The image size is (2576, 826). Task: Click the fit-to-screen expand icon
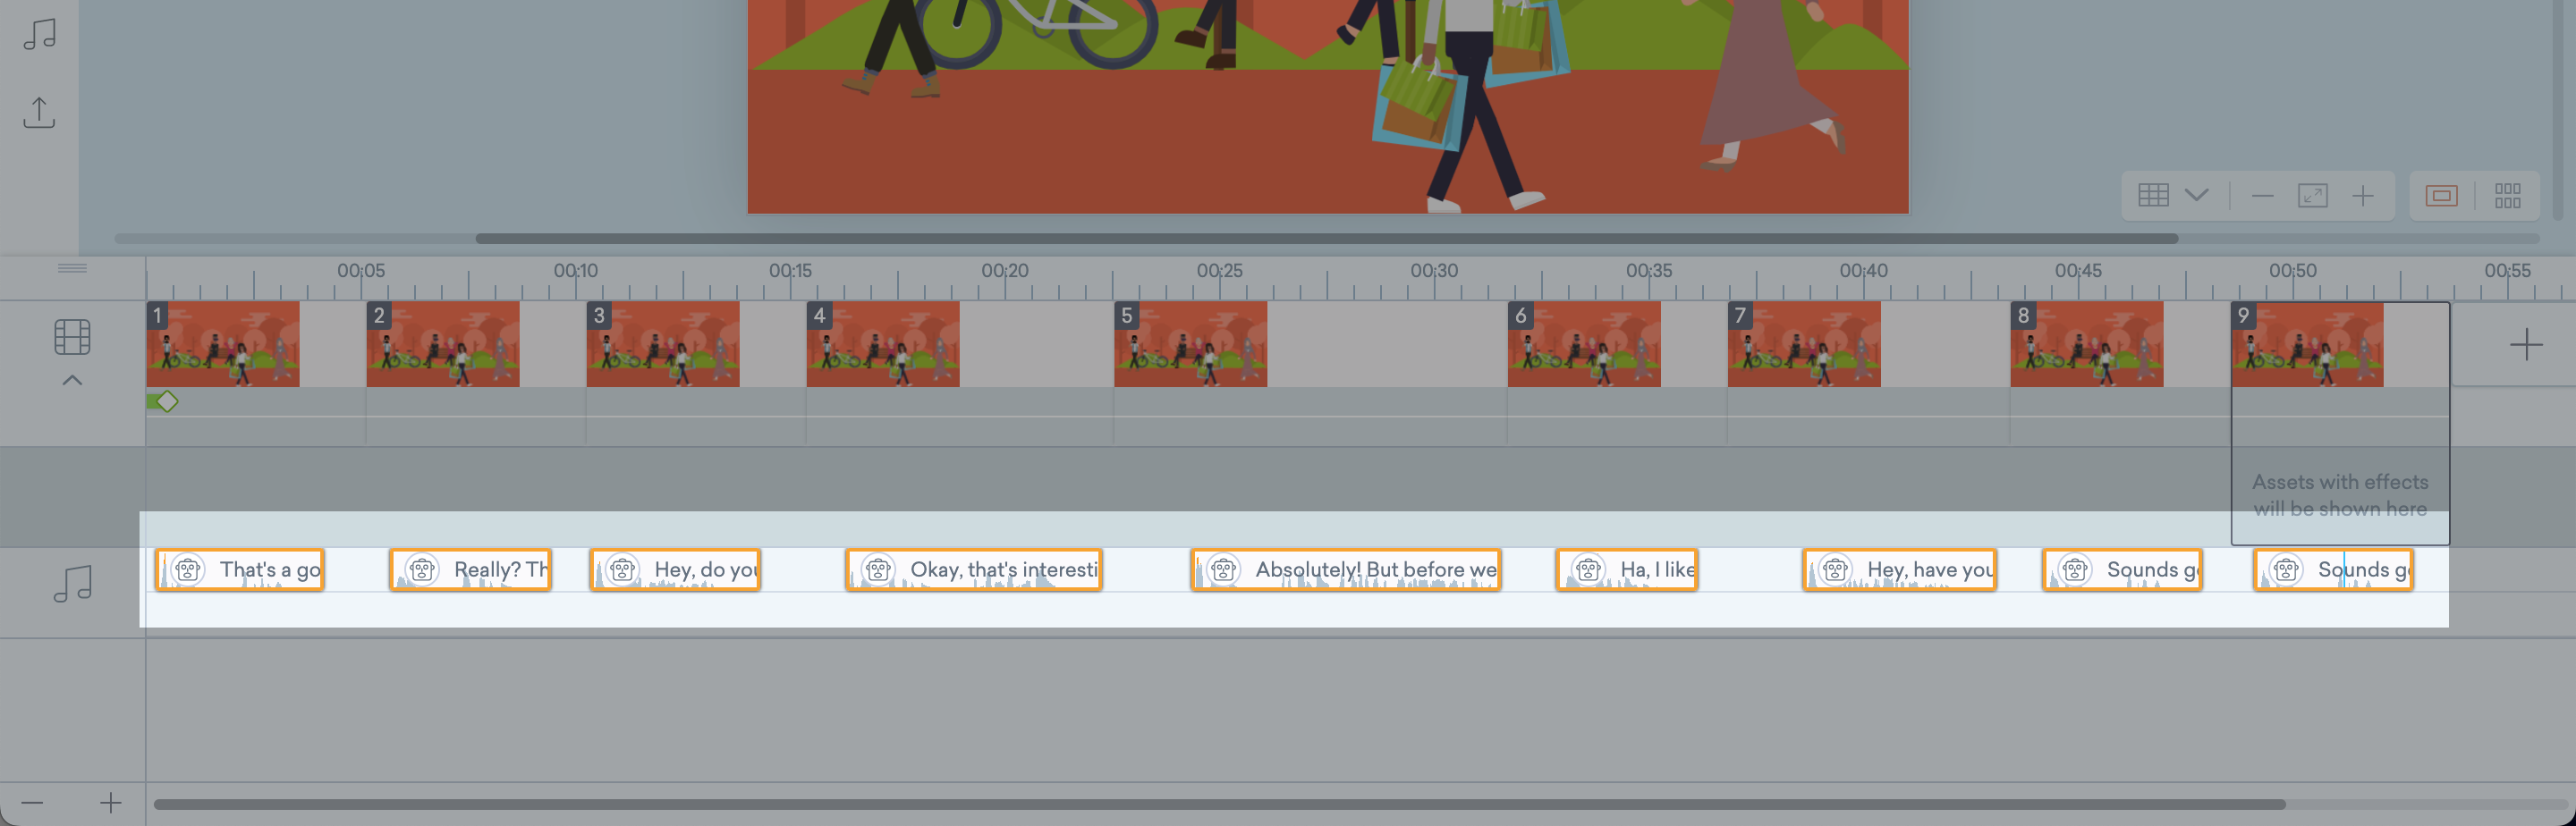(x=2312, y=195)
